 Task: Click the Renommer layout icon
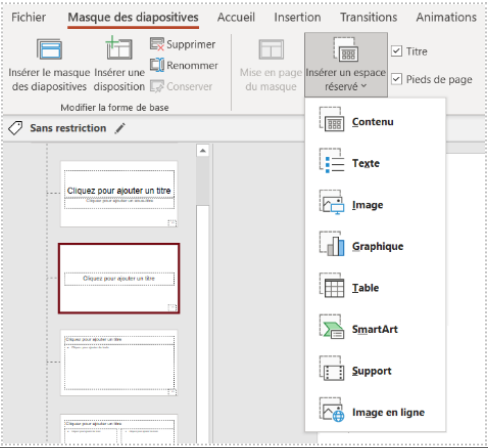pyautogui.click(x=157, y=65)
